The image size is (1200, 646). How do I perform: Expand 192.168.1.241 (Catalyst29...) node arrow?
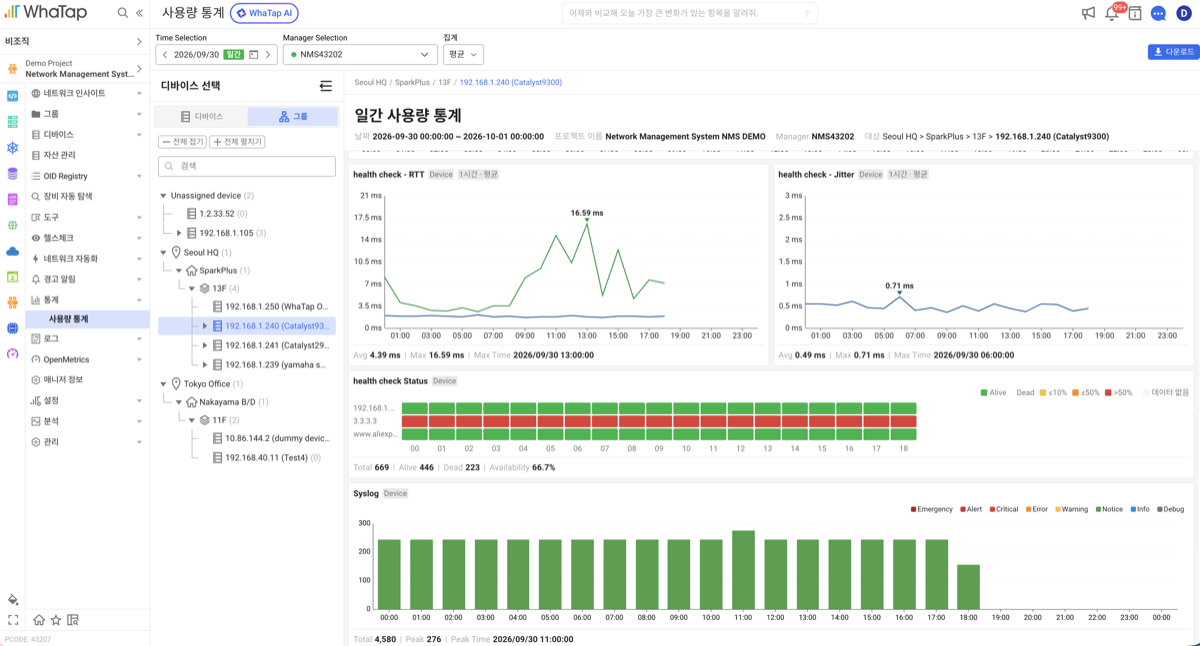tap(205, 345)
